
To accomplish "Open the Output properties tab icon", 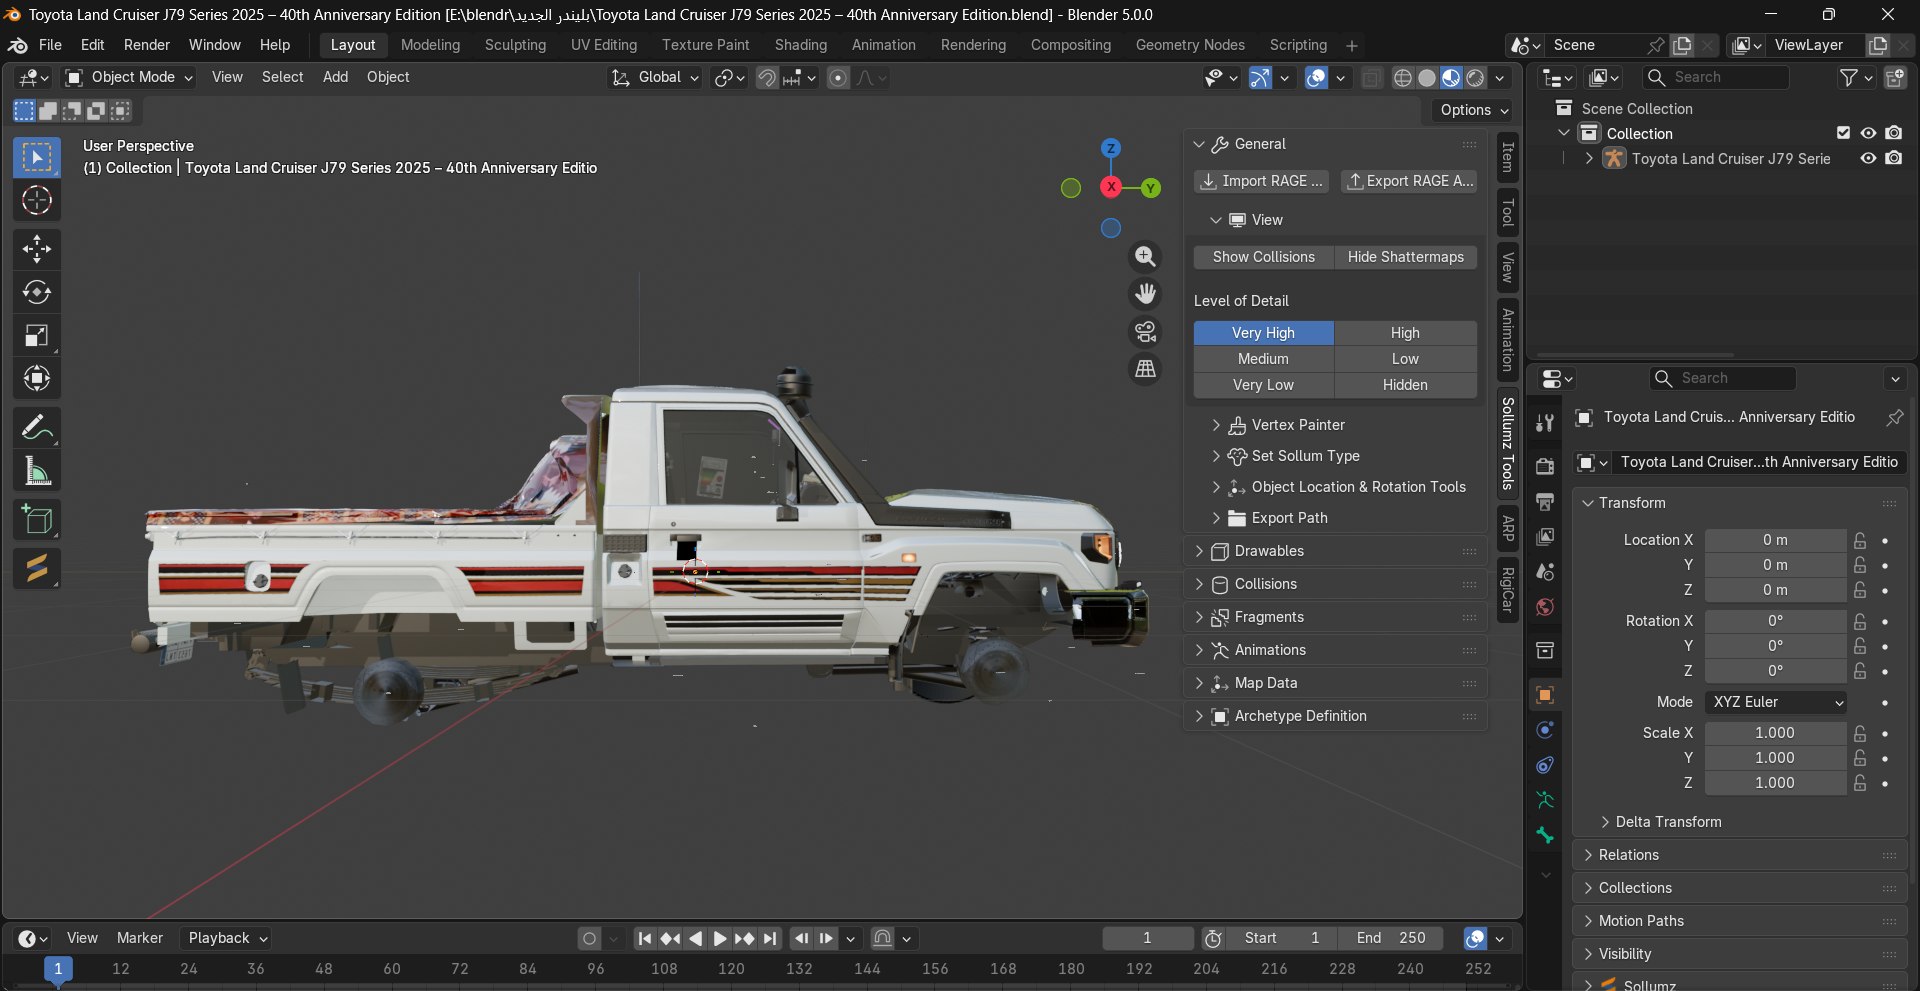I will pos(1545,501).
